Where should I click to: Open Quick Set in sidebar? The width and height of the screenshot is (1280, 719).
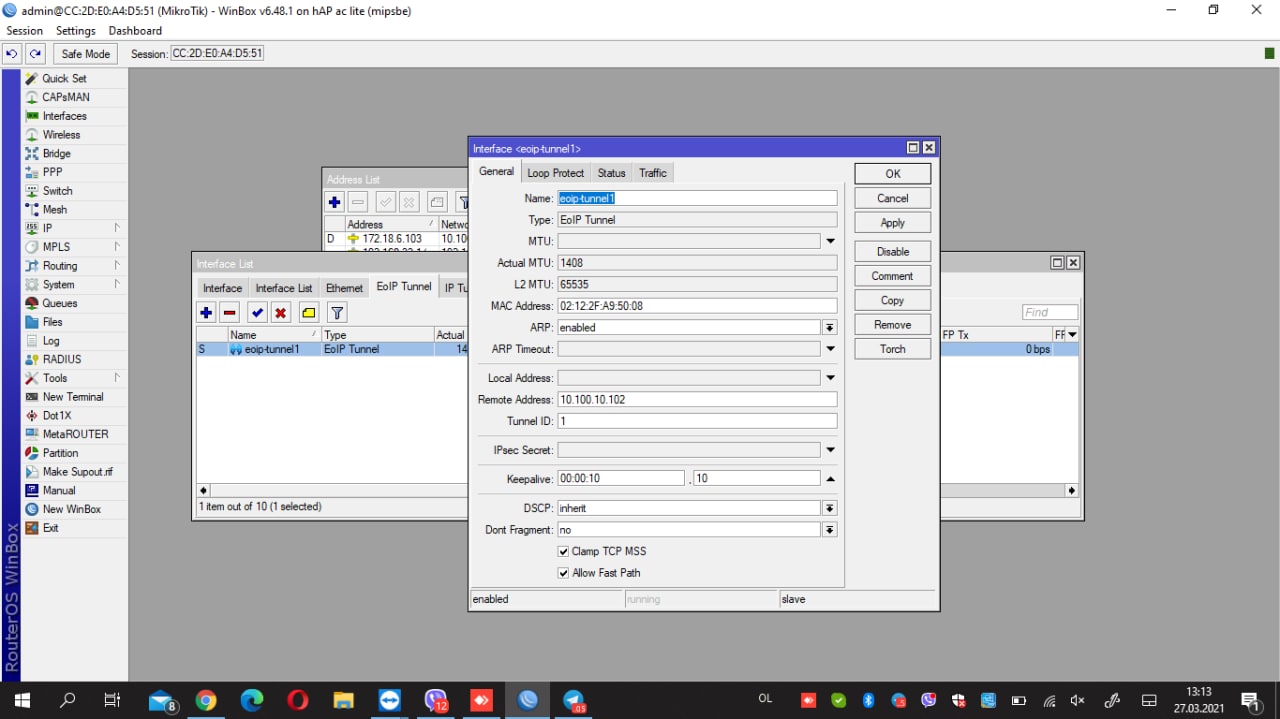64,78
